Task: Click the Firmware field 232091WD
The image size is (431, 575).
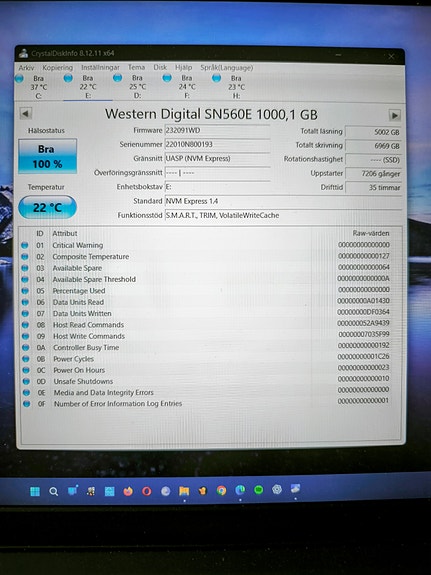Action: tap(217, 131)
